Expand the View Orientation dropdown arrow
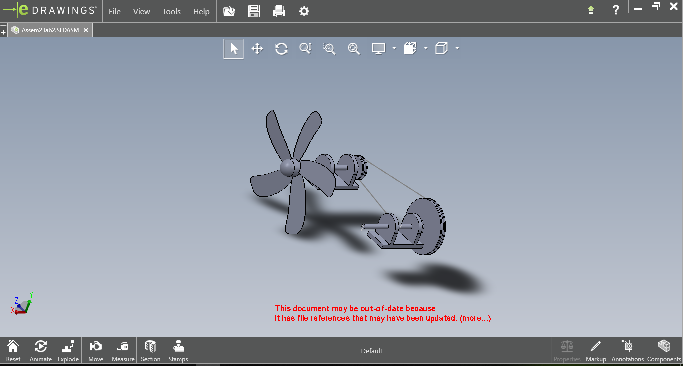Screen dimensions: 683x366 point(457,48)
